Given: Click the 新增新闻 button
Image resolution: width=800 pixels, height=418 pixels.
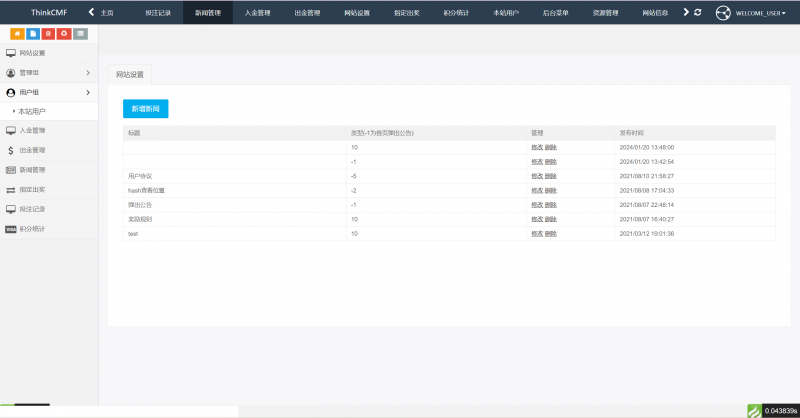Looking at the screenshot, I should [x=145, y=108].
